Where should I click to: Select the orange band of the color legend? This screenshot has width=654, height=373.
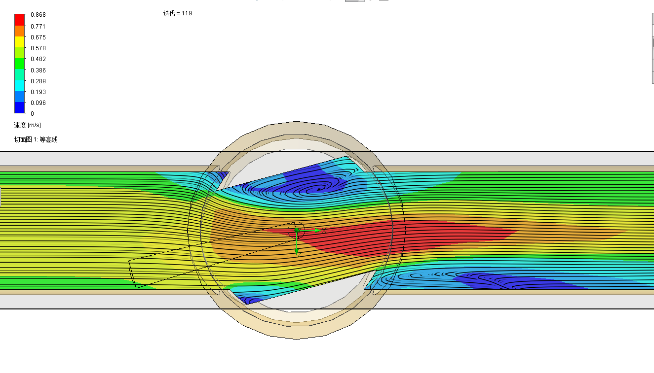click(x=19, y=31)
